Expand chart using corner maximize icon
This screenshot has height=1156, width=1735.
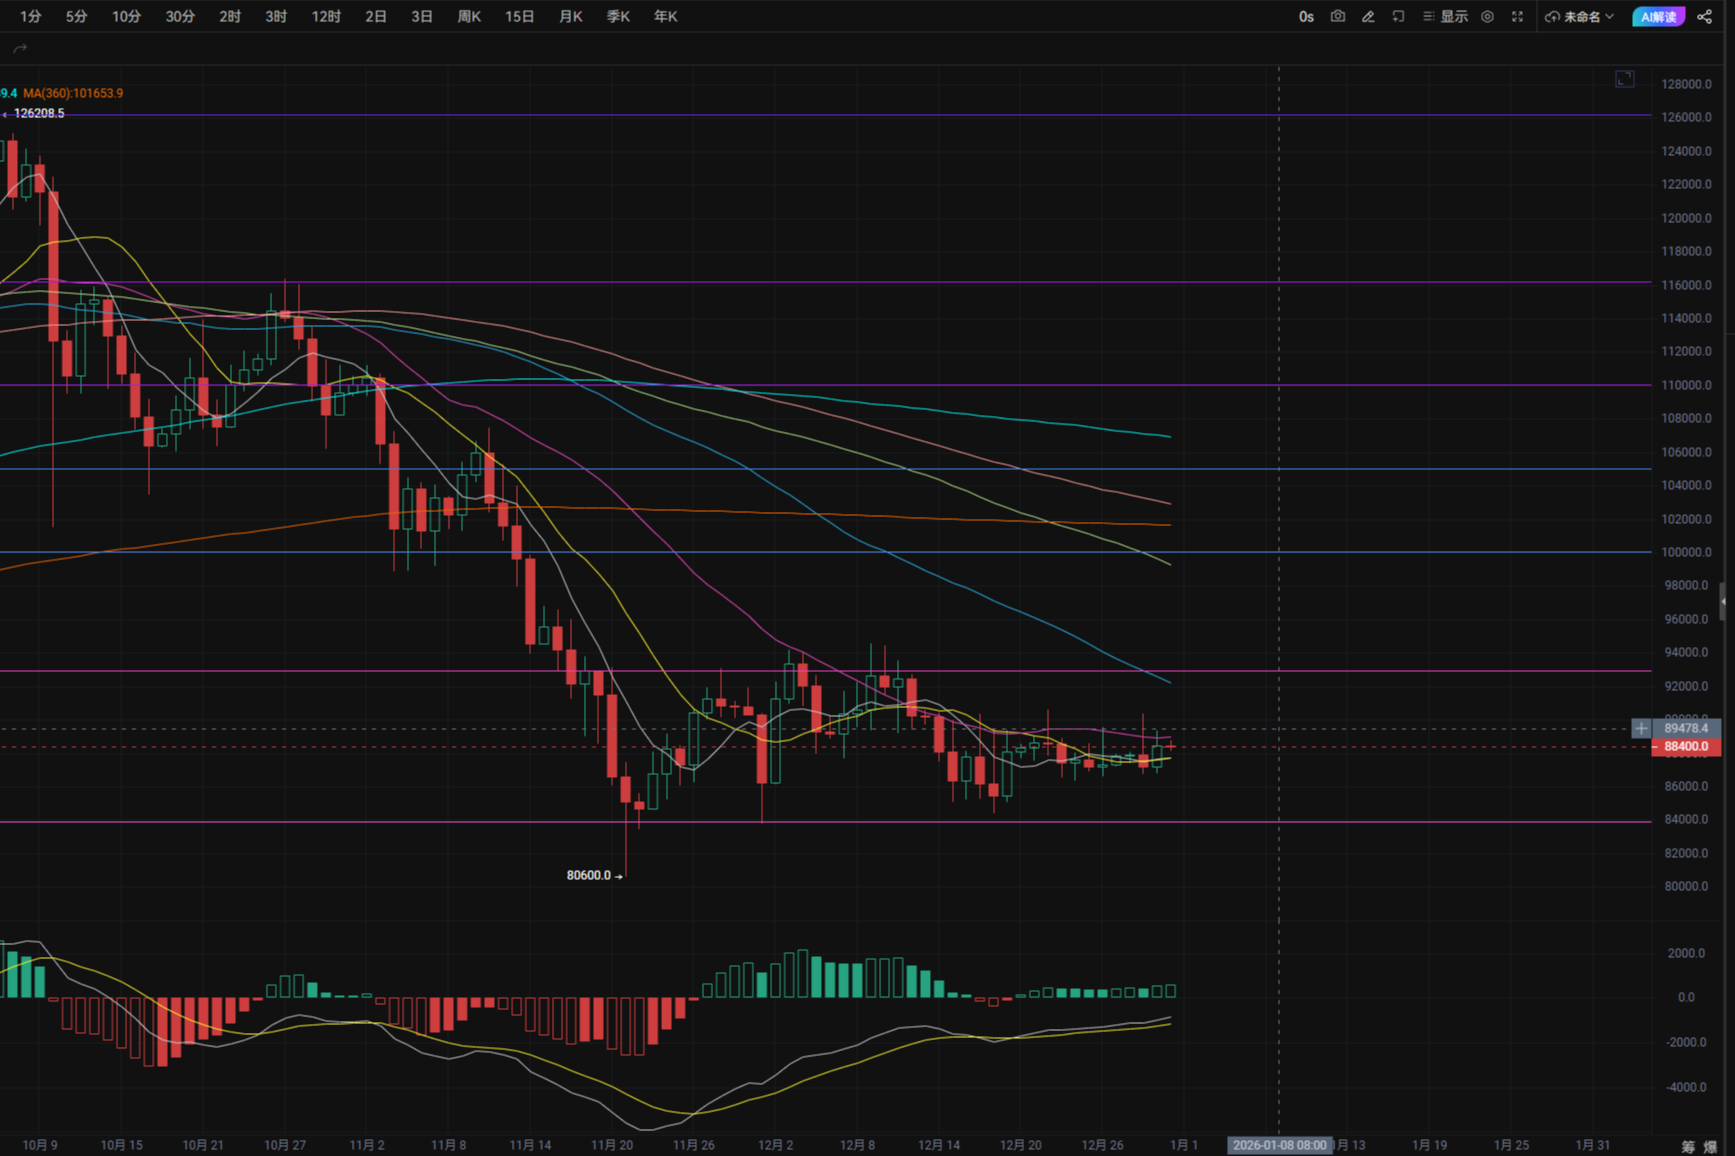(x=1624, y=79)
